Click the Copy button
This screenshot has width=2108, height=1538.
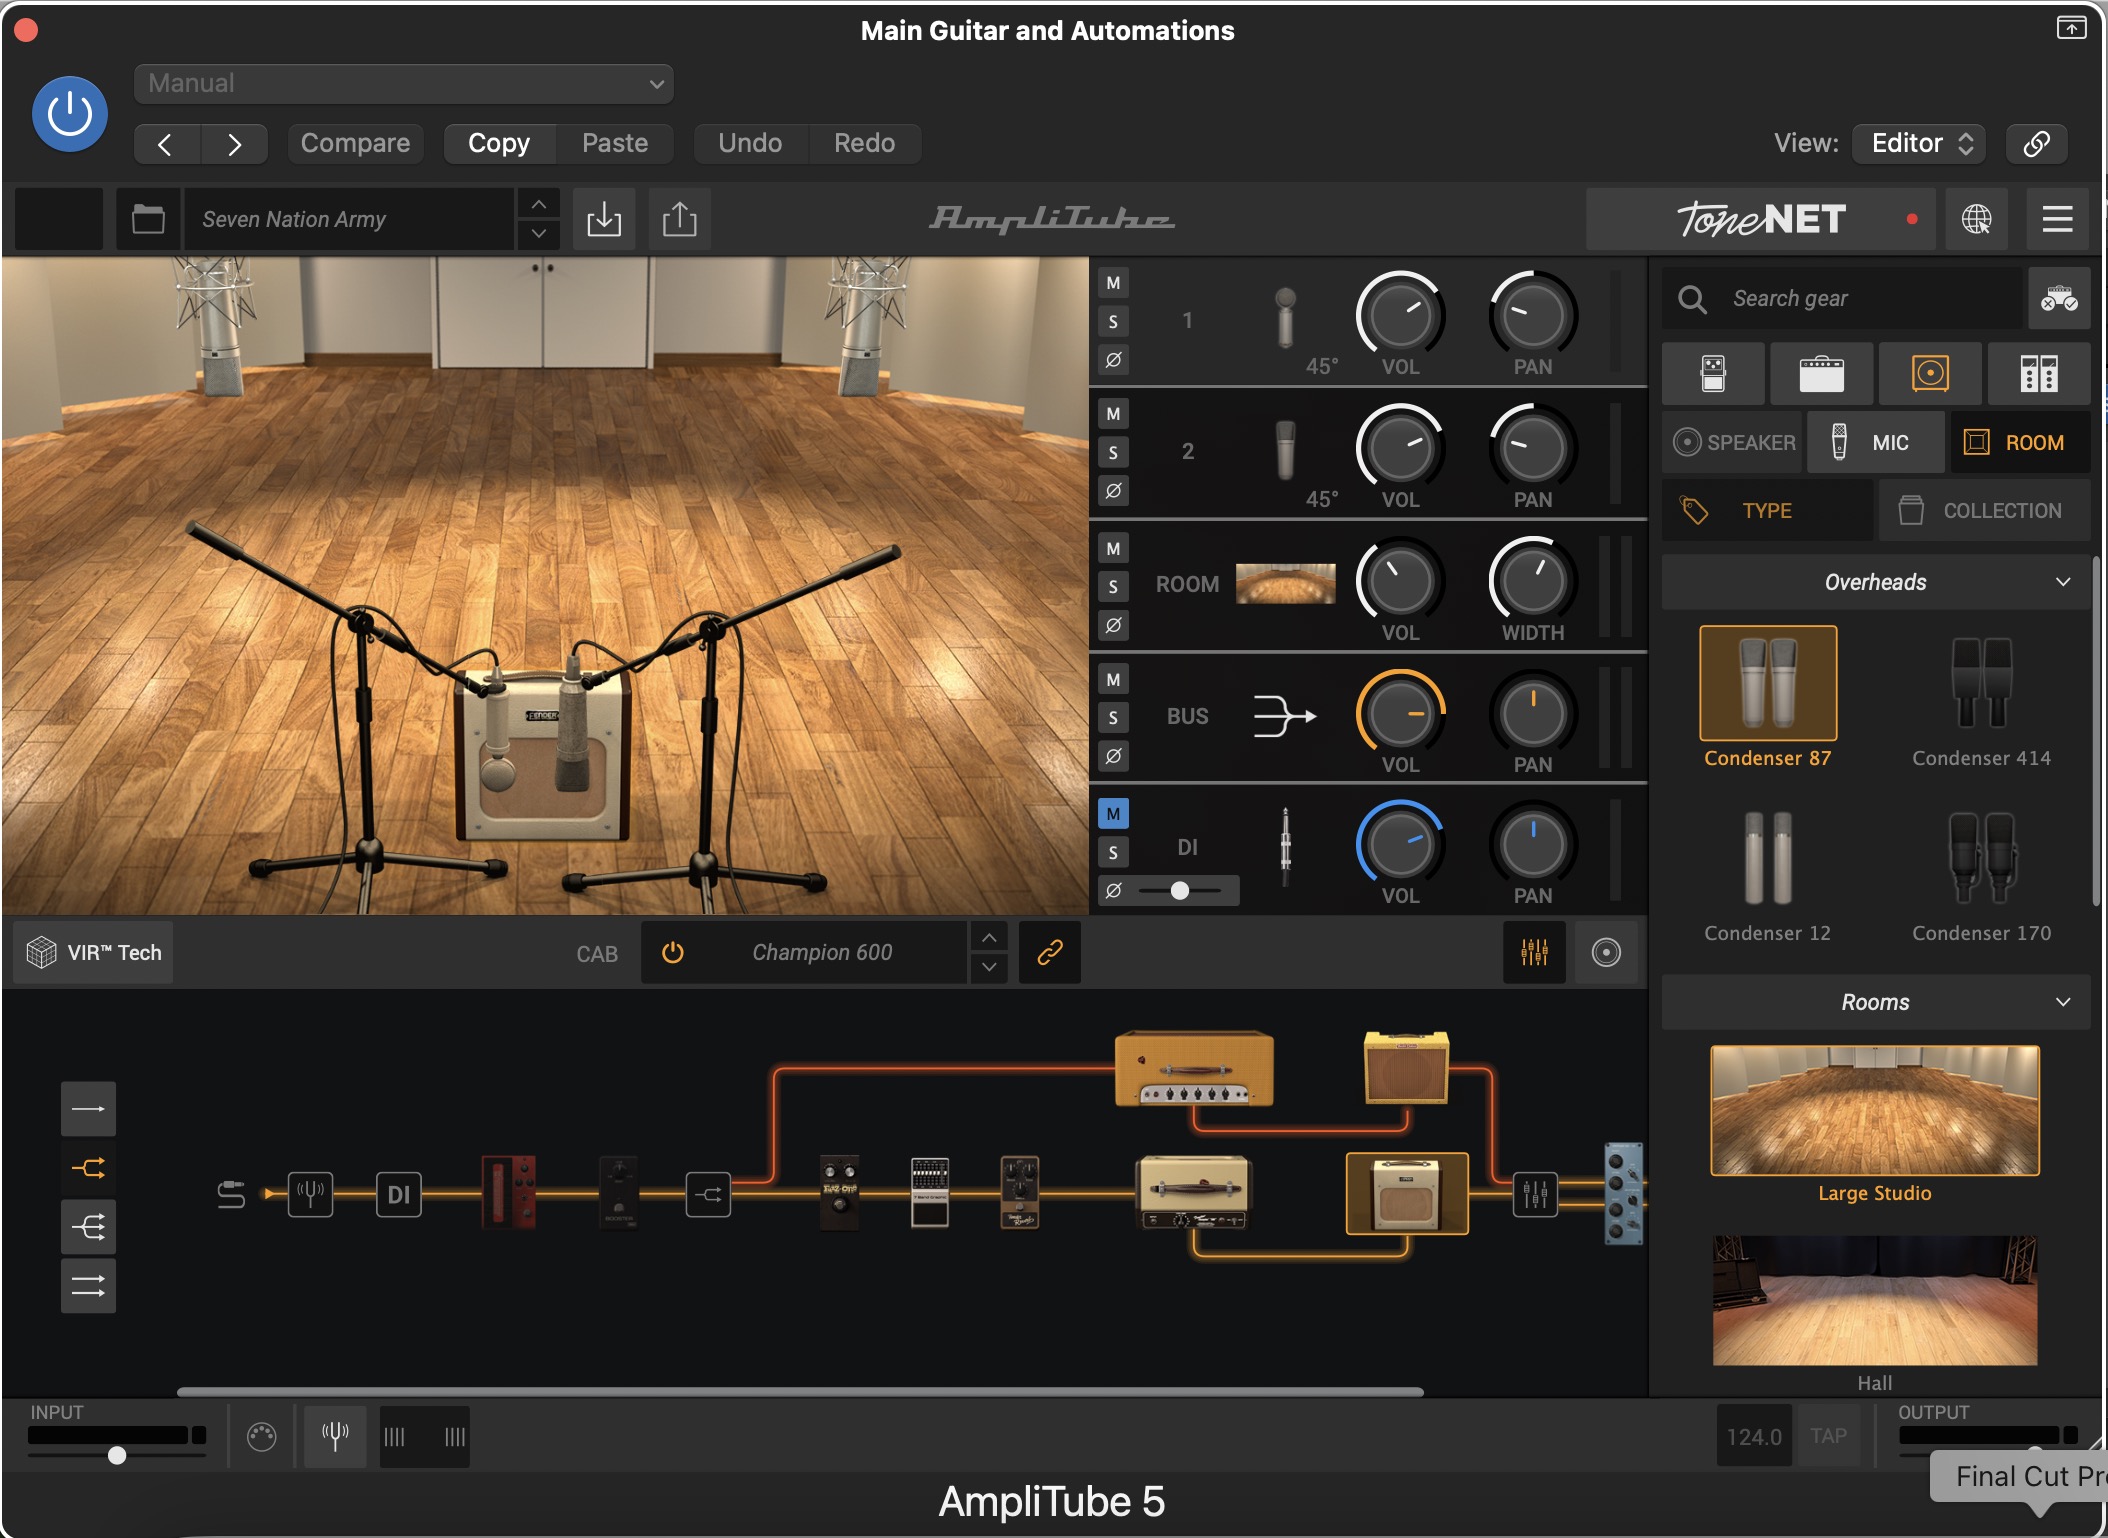tap(499, 143)
